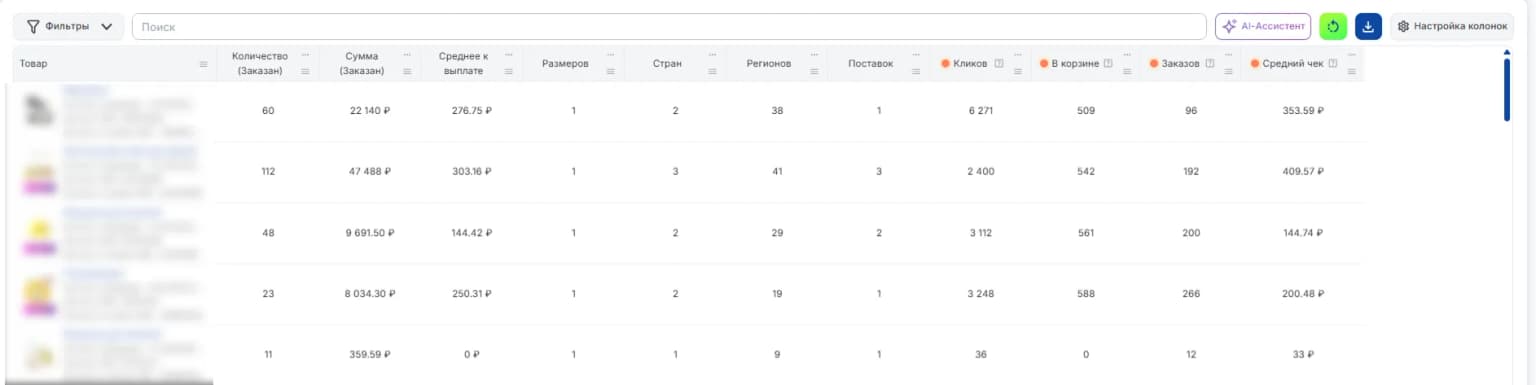Click the scrollbar up arrow at the right edge
The width and height of the screenshot is (1536, 385).
pyautogui.click(x=1507, y=51)
